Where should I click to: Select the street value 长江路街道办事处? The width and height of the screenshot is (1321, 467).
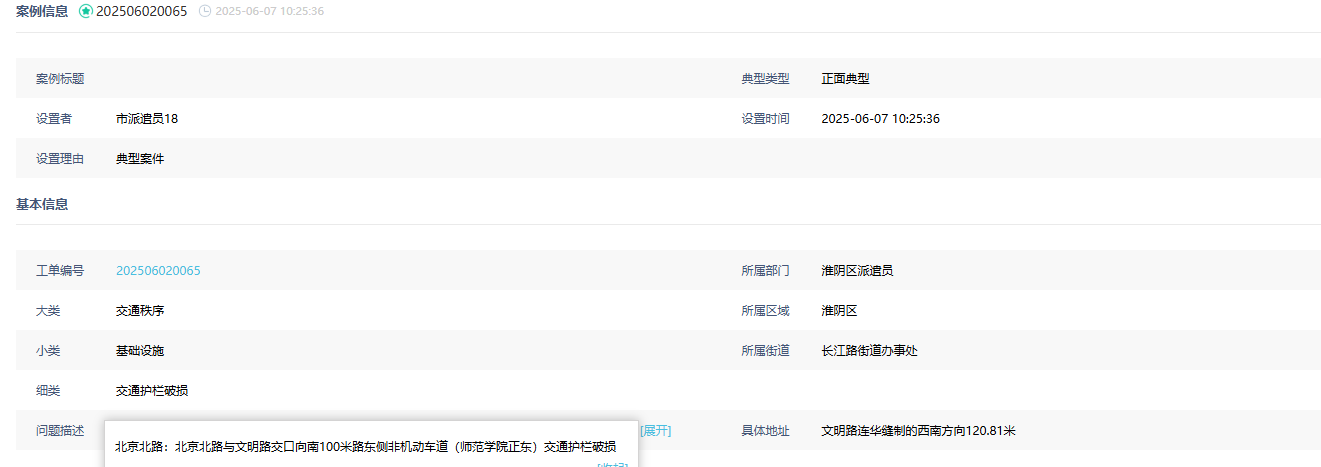coord(870,351)
